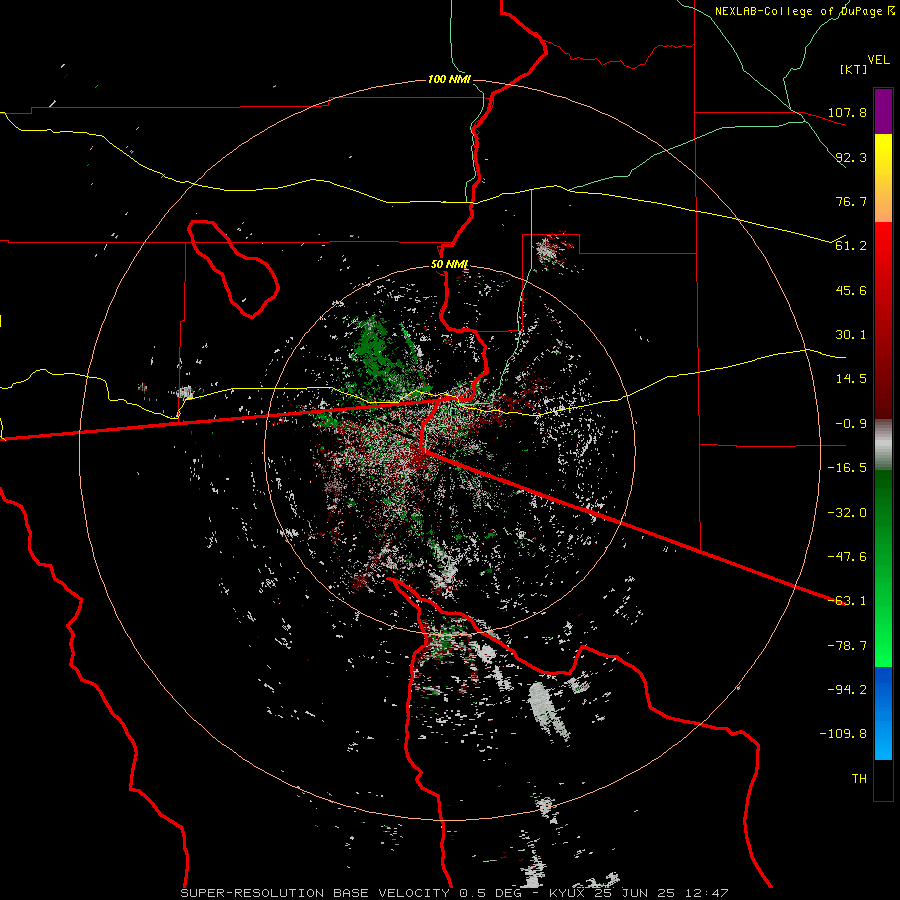The width and height of the screenshot is (900, 900).
Task: Click the -32.0 velocity scale value
Action: 847,512
